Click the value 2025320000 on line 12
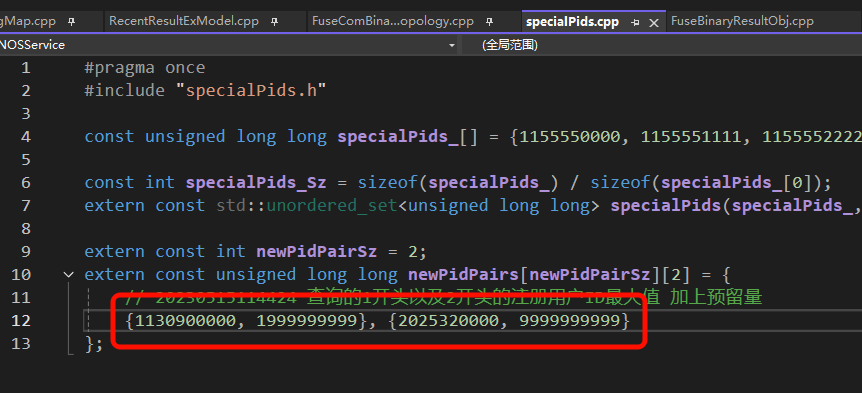 click(x=449, y=320)
